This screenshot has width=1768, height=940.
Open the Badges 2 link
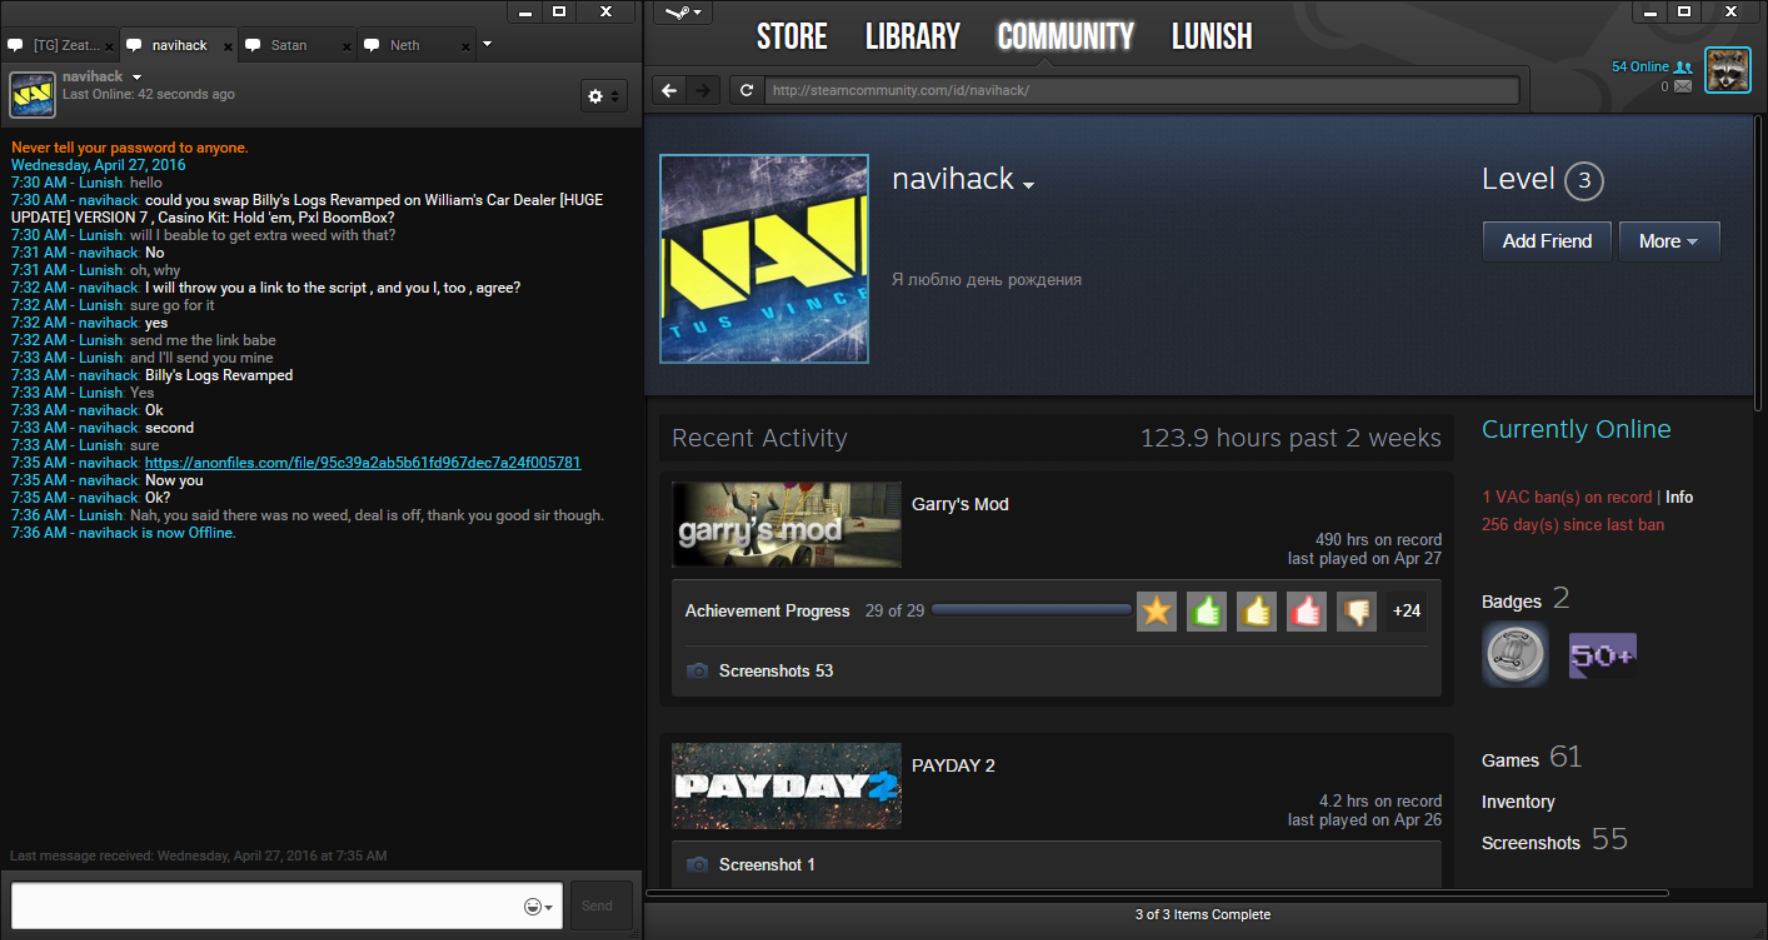pos(1525,600)
